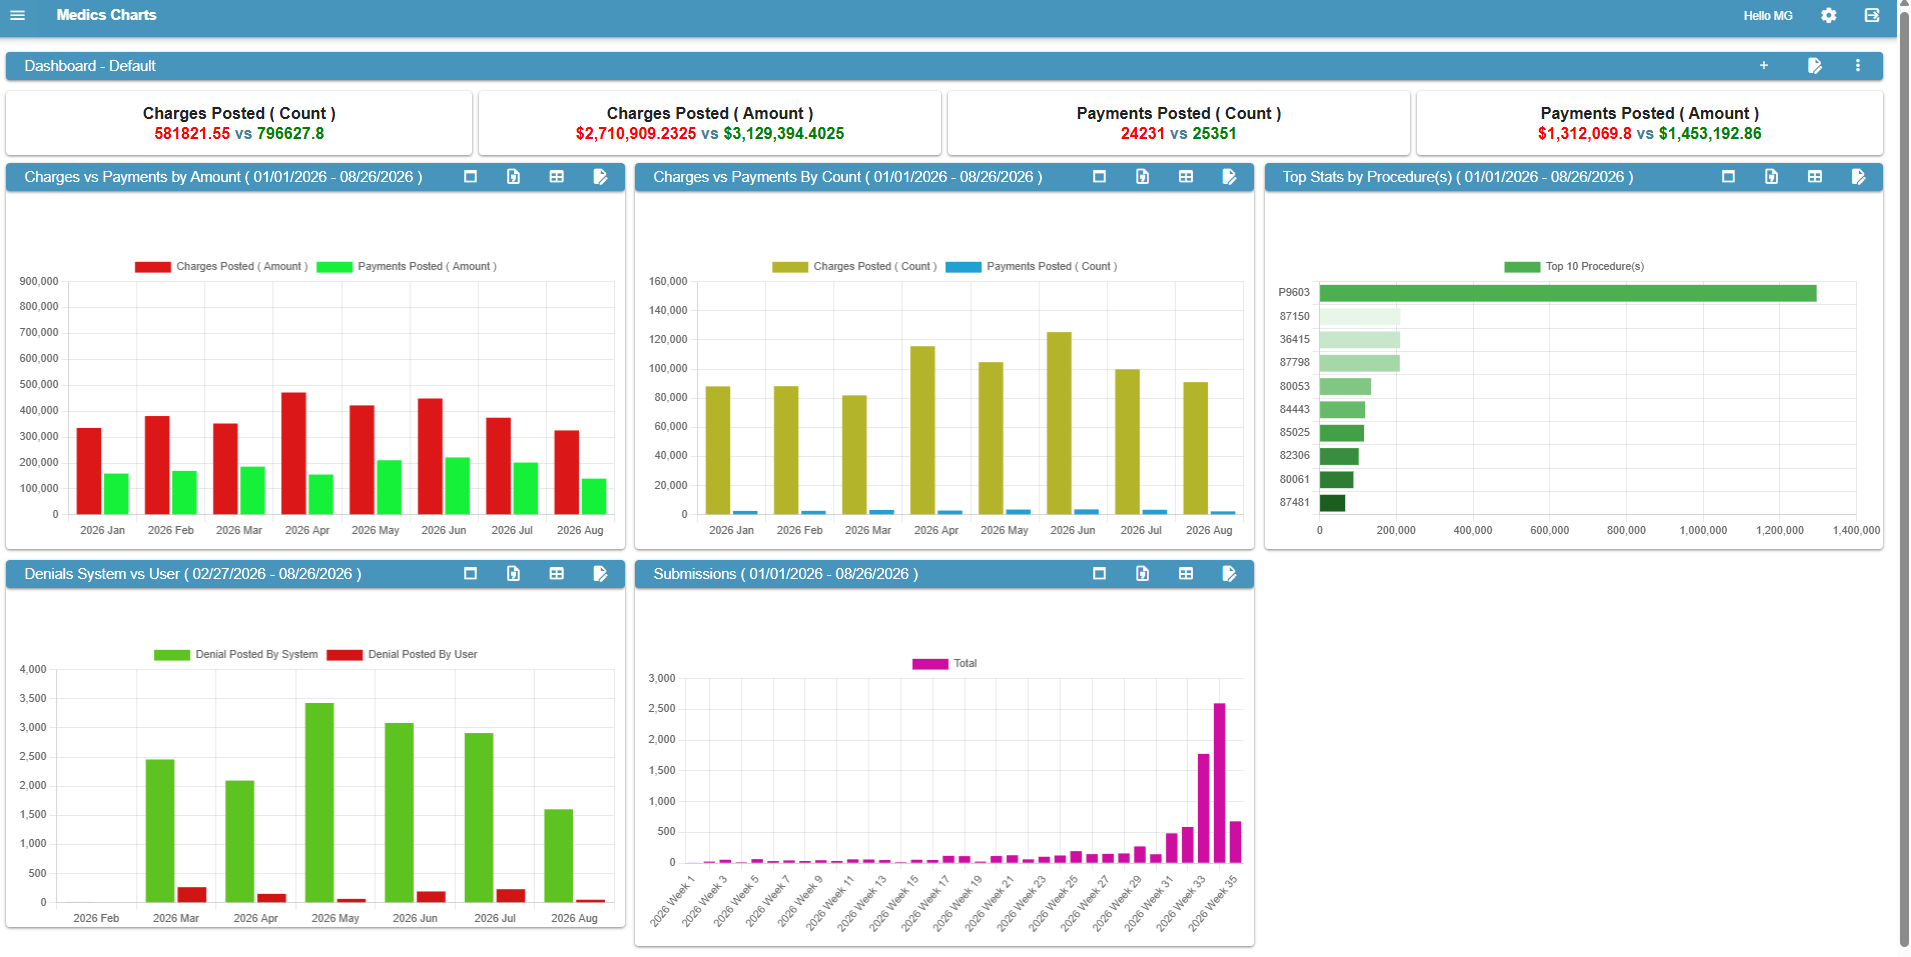
Task: Maximize the Charges vs Payments by Amount panel
Action: click(x=470, y=177)
